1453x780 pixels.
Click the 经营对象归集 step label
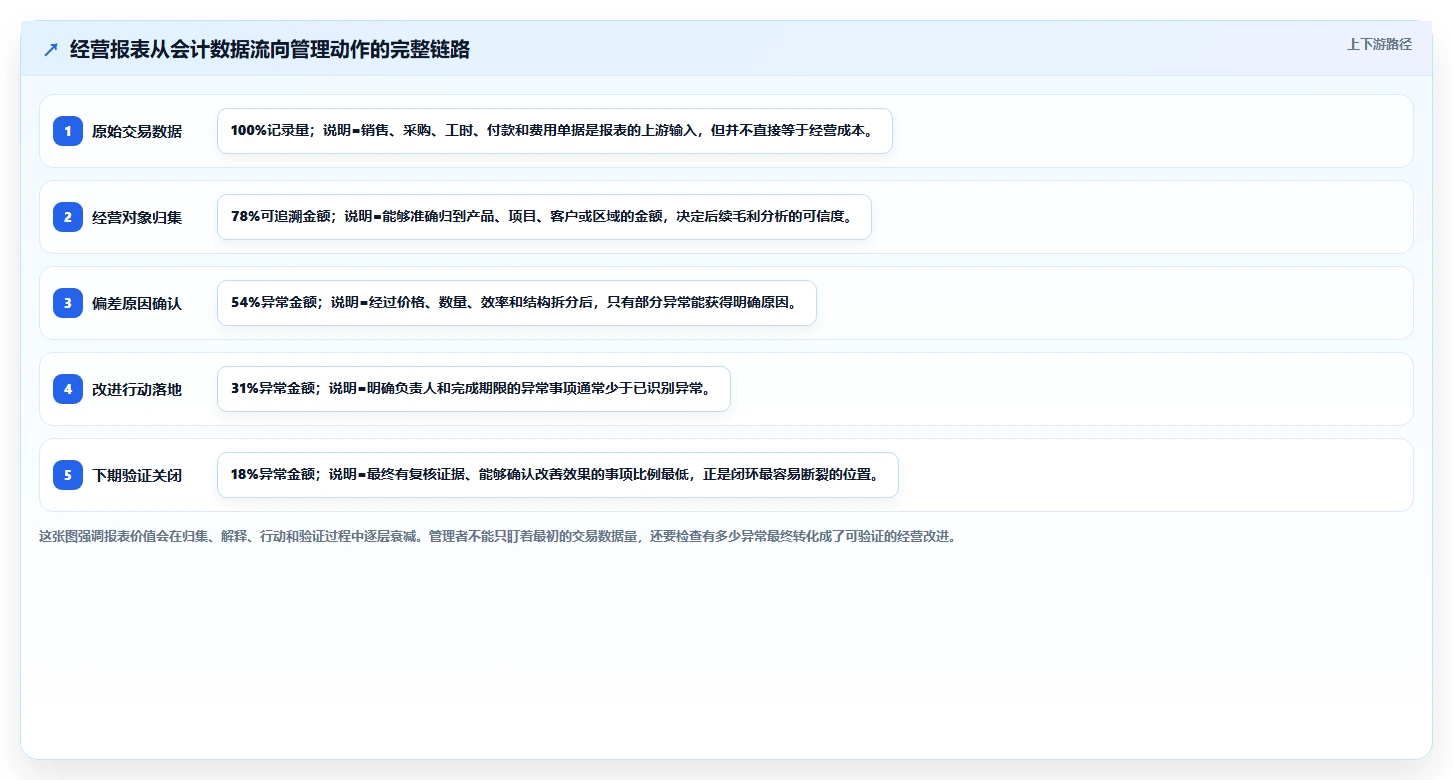coord(137,217)
